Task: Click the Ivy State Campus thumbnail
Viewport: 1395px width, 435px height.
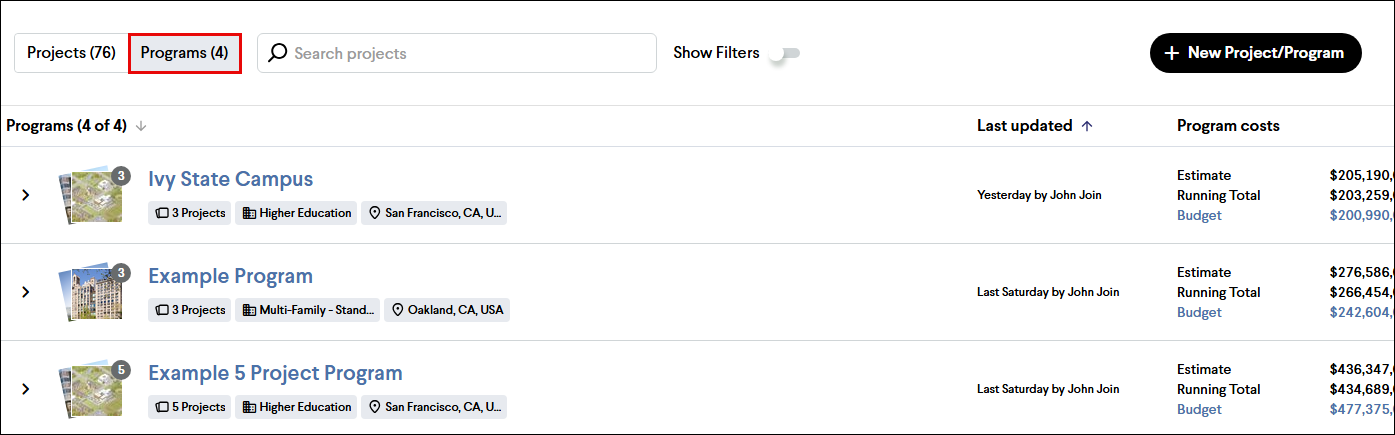Action: pos(91,195)
